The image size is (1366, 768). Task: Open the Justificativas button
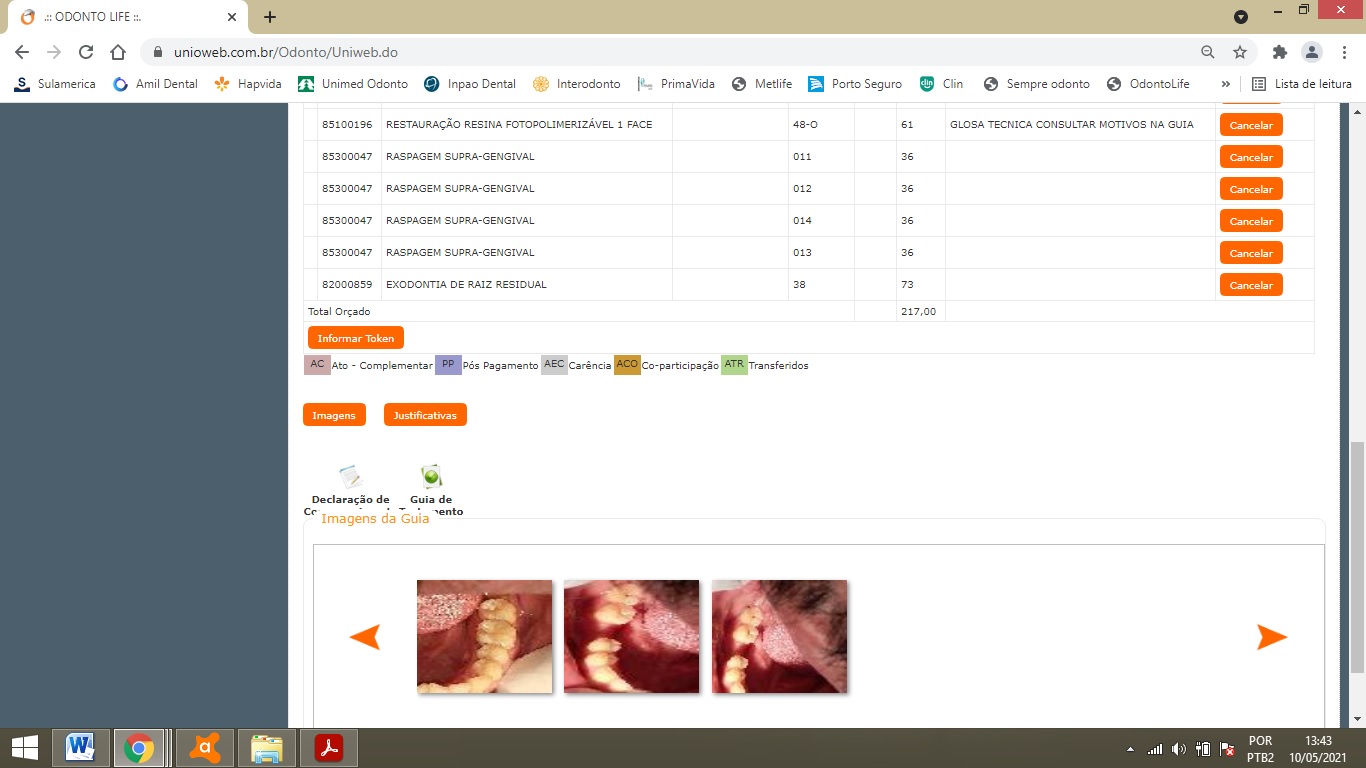[x=425, y=415]
